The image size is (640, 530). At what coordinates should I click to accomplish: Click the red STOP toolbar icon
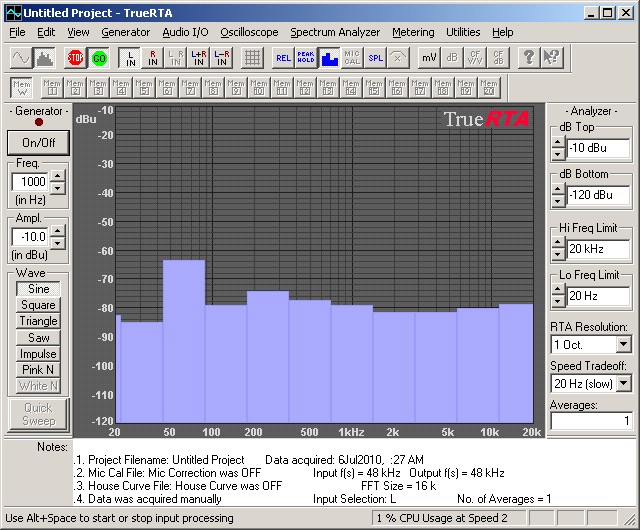pyautogui.click(x=75, y=57)
